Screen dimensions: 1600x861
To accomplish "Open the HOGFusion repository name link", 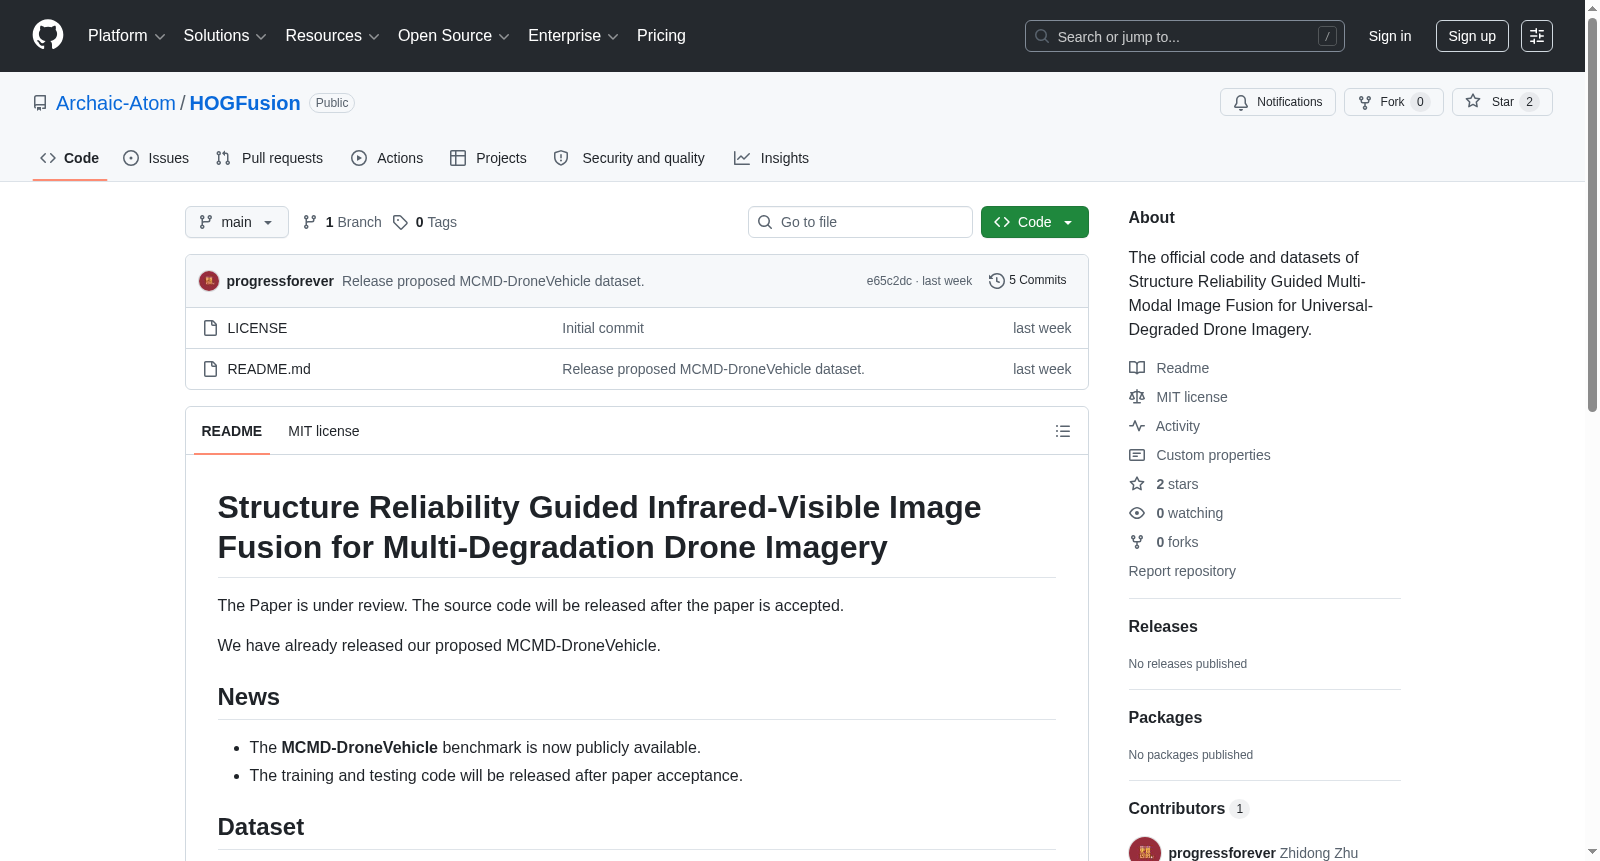I will (245, 103).
